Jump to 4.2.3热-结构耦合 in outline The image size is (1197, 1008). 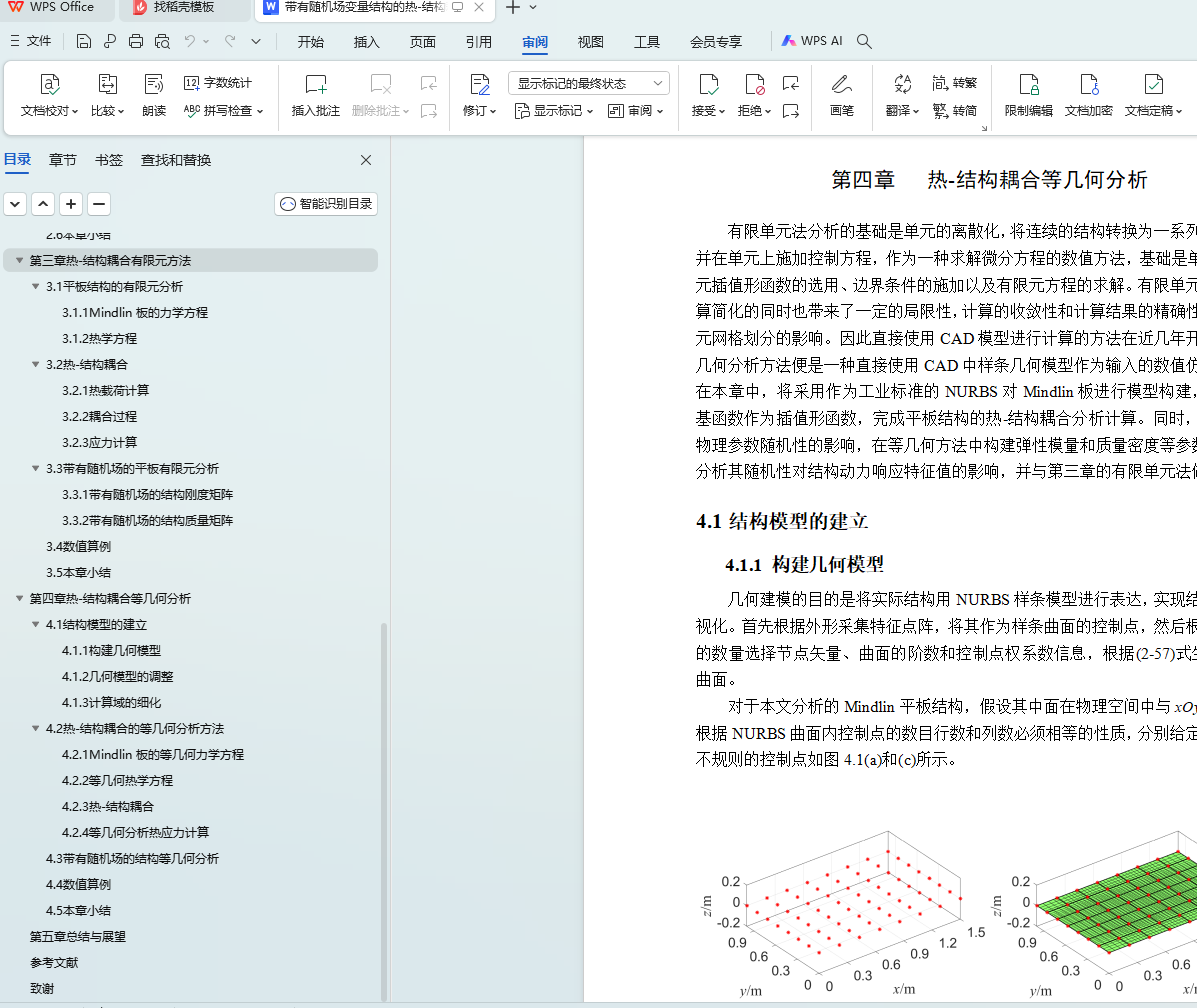tap(108, 806)
